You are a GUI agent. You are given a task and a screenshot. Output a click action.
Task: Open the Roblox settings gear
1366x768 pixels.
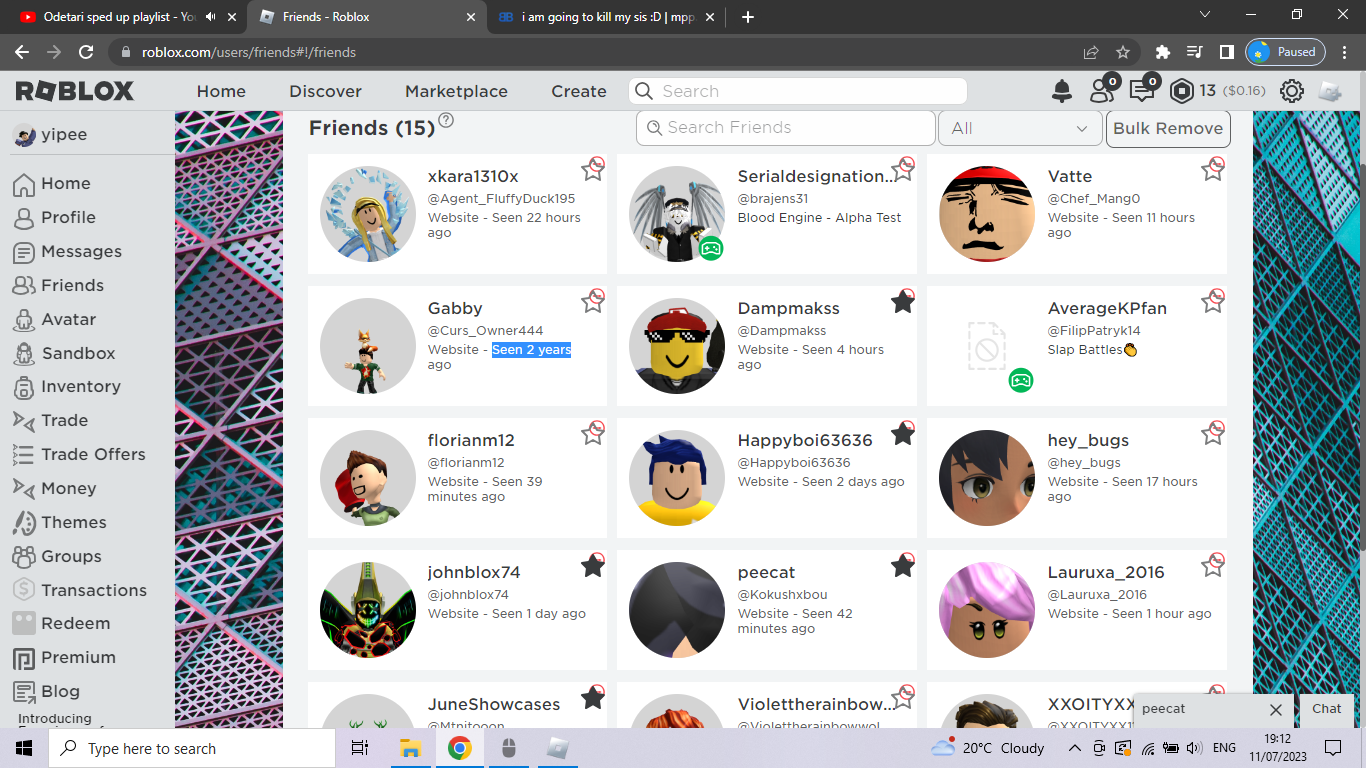(1292, 91)
